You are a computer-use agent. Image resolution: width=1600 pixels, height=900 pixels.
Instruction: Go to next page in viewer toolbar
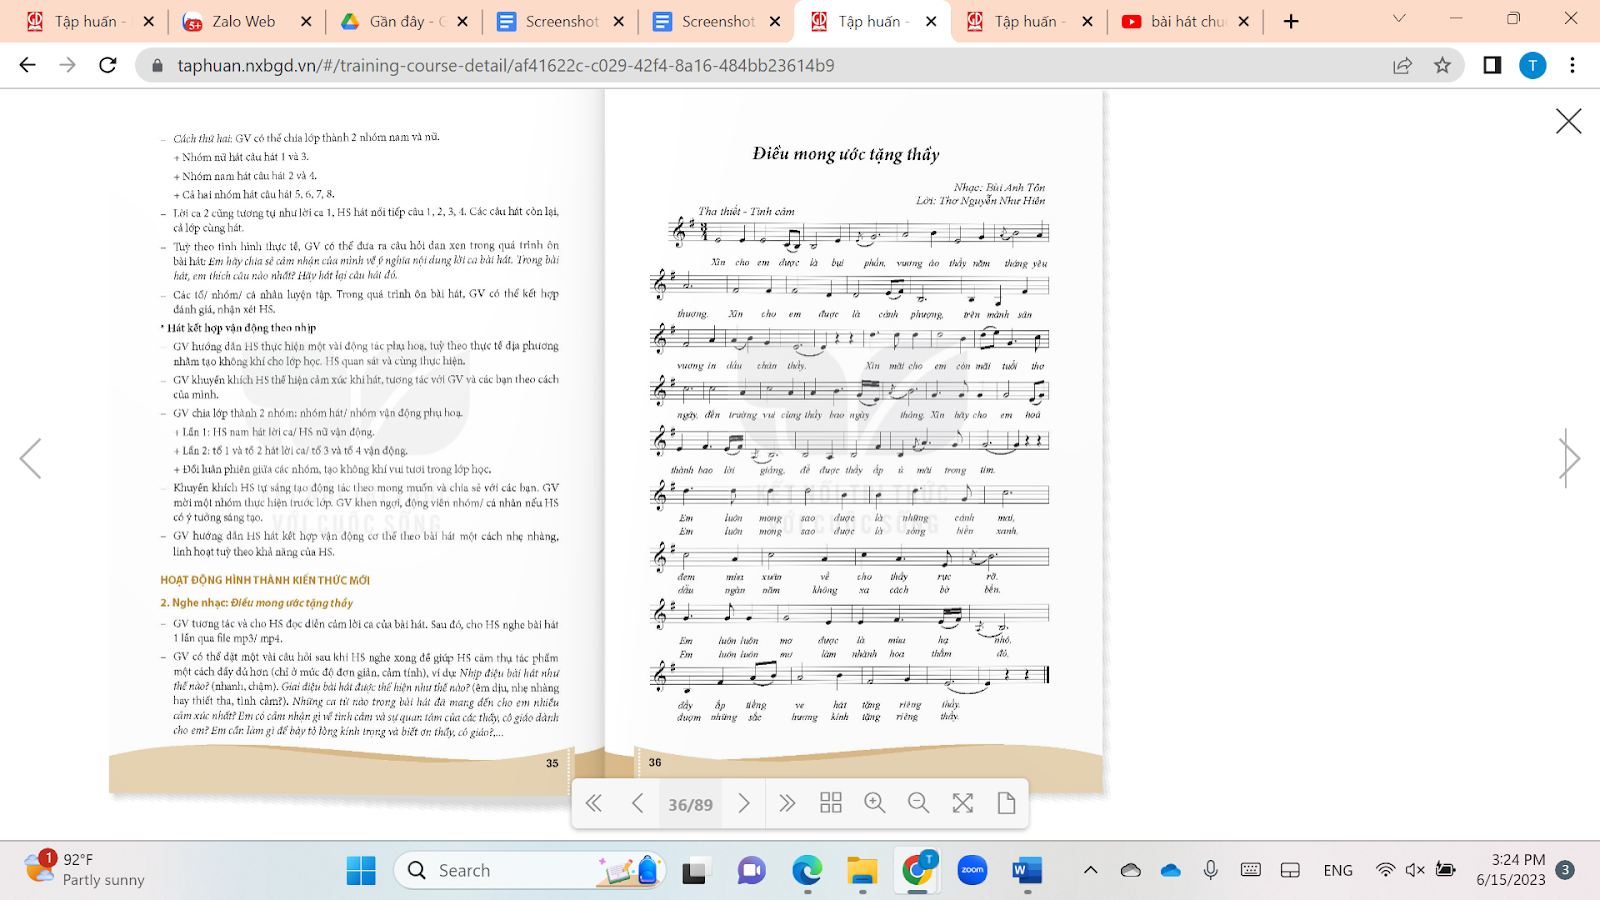[x=743, y=804]
